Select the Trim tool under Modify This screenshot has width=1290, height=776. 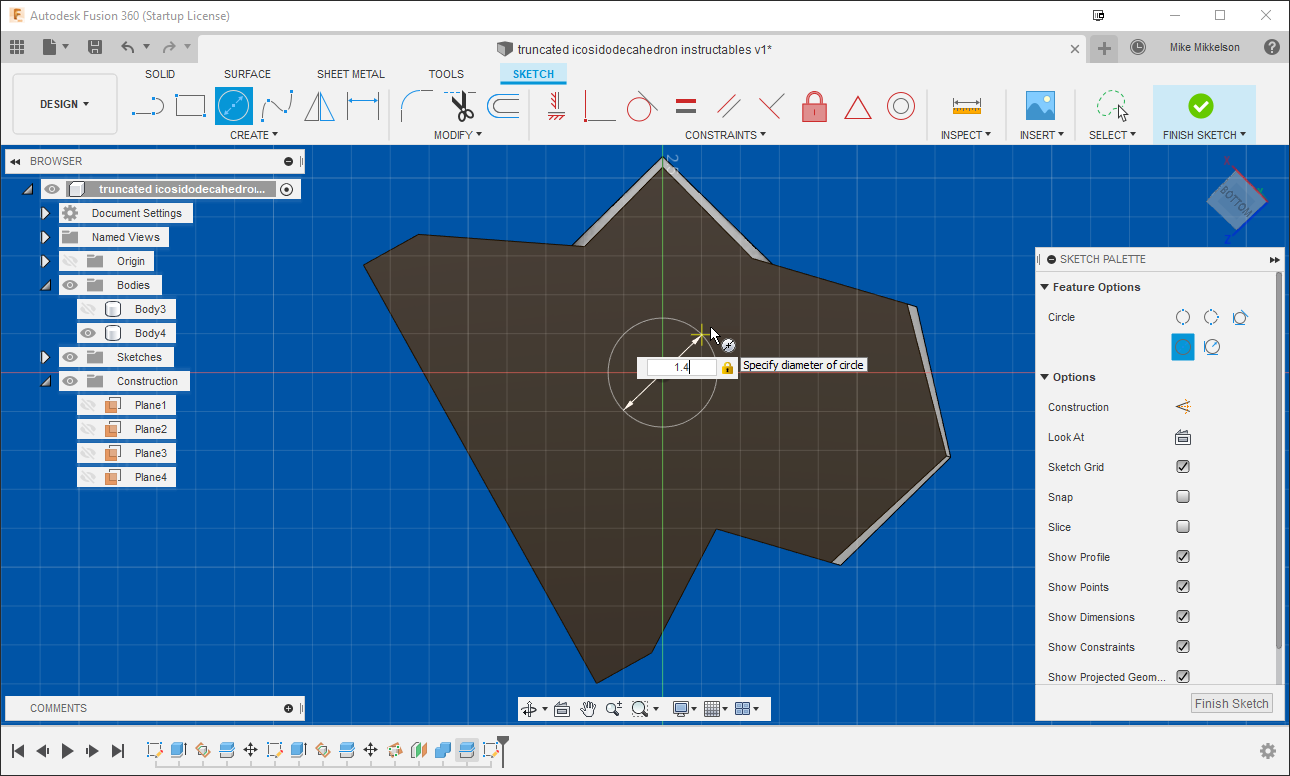(461, 106)
